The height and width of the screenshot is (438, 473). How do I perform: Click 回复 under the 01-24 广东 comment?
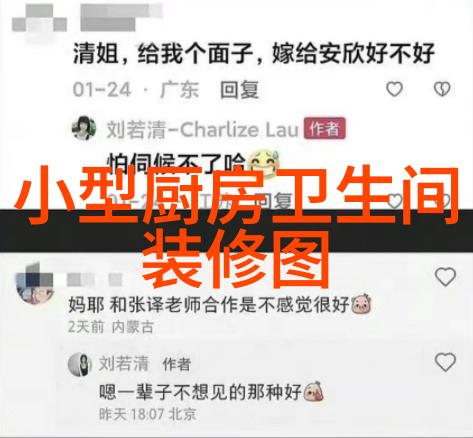coord(239,90)
